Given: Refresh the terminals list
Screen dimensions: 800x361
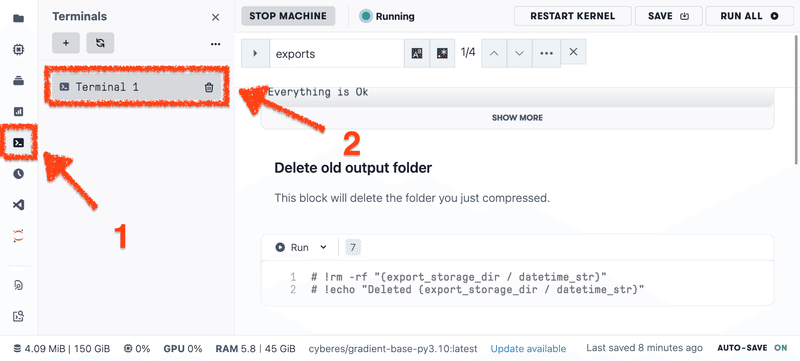Looking at the screenshot, I should coord(100,43).
